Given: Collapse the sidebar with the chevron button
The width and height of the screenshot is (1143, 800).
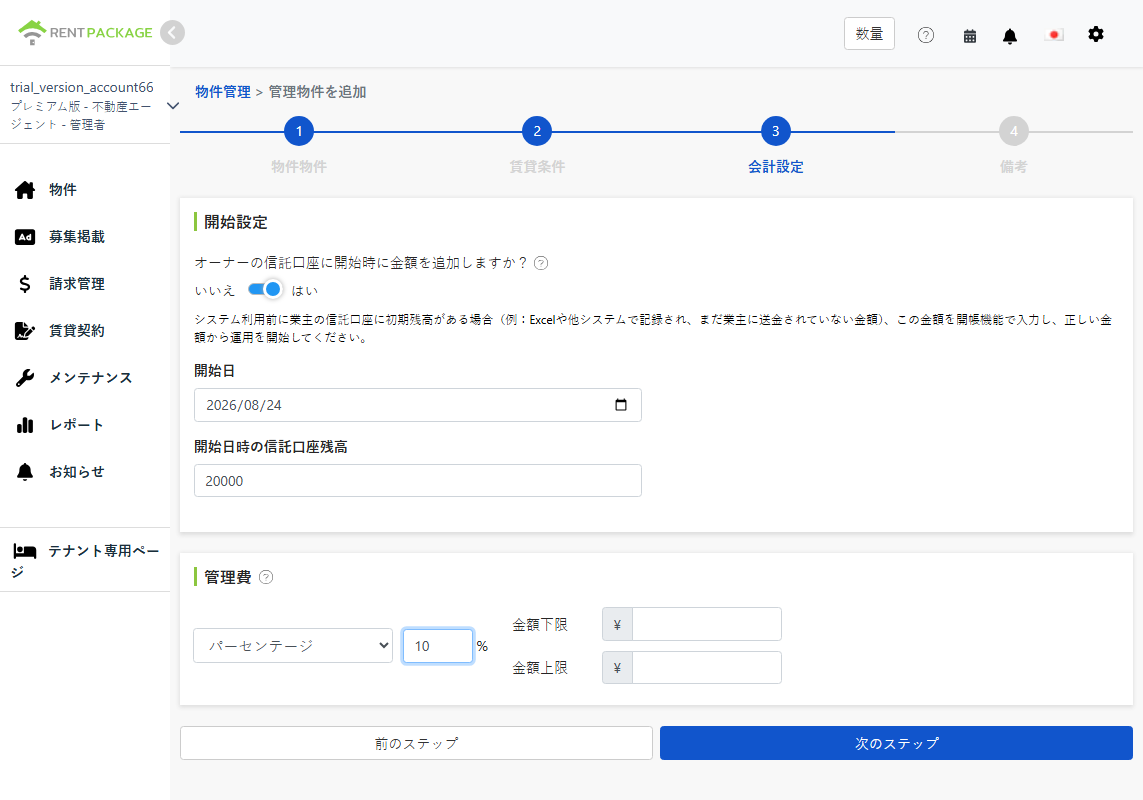Looking at the screenshot, I should 172,33.
